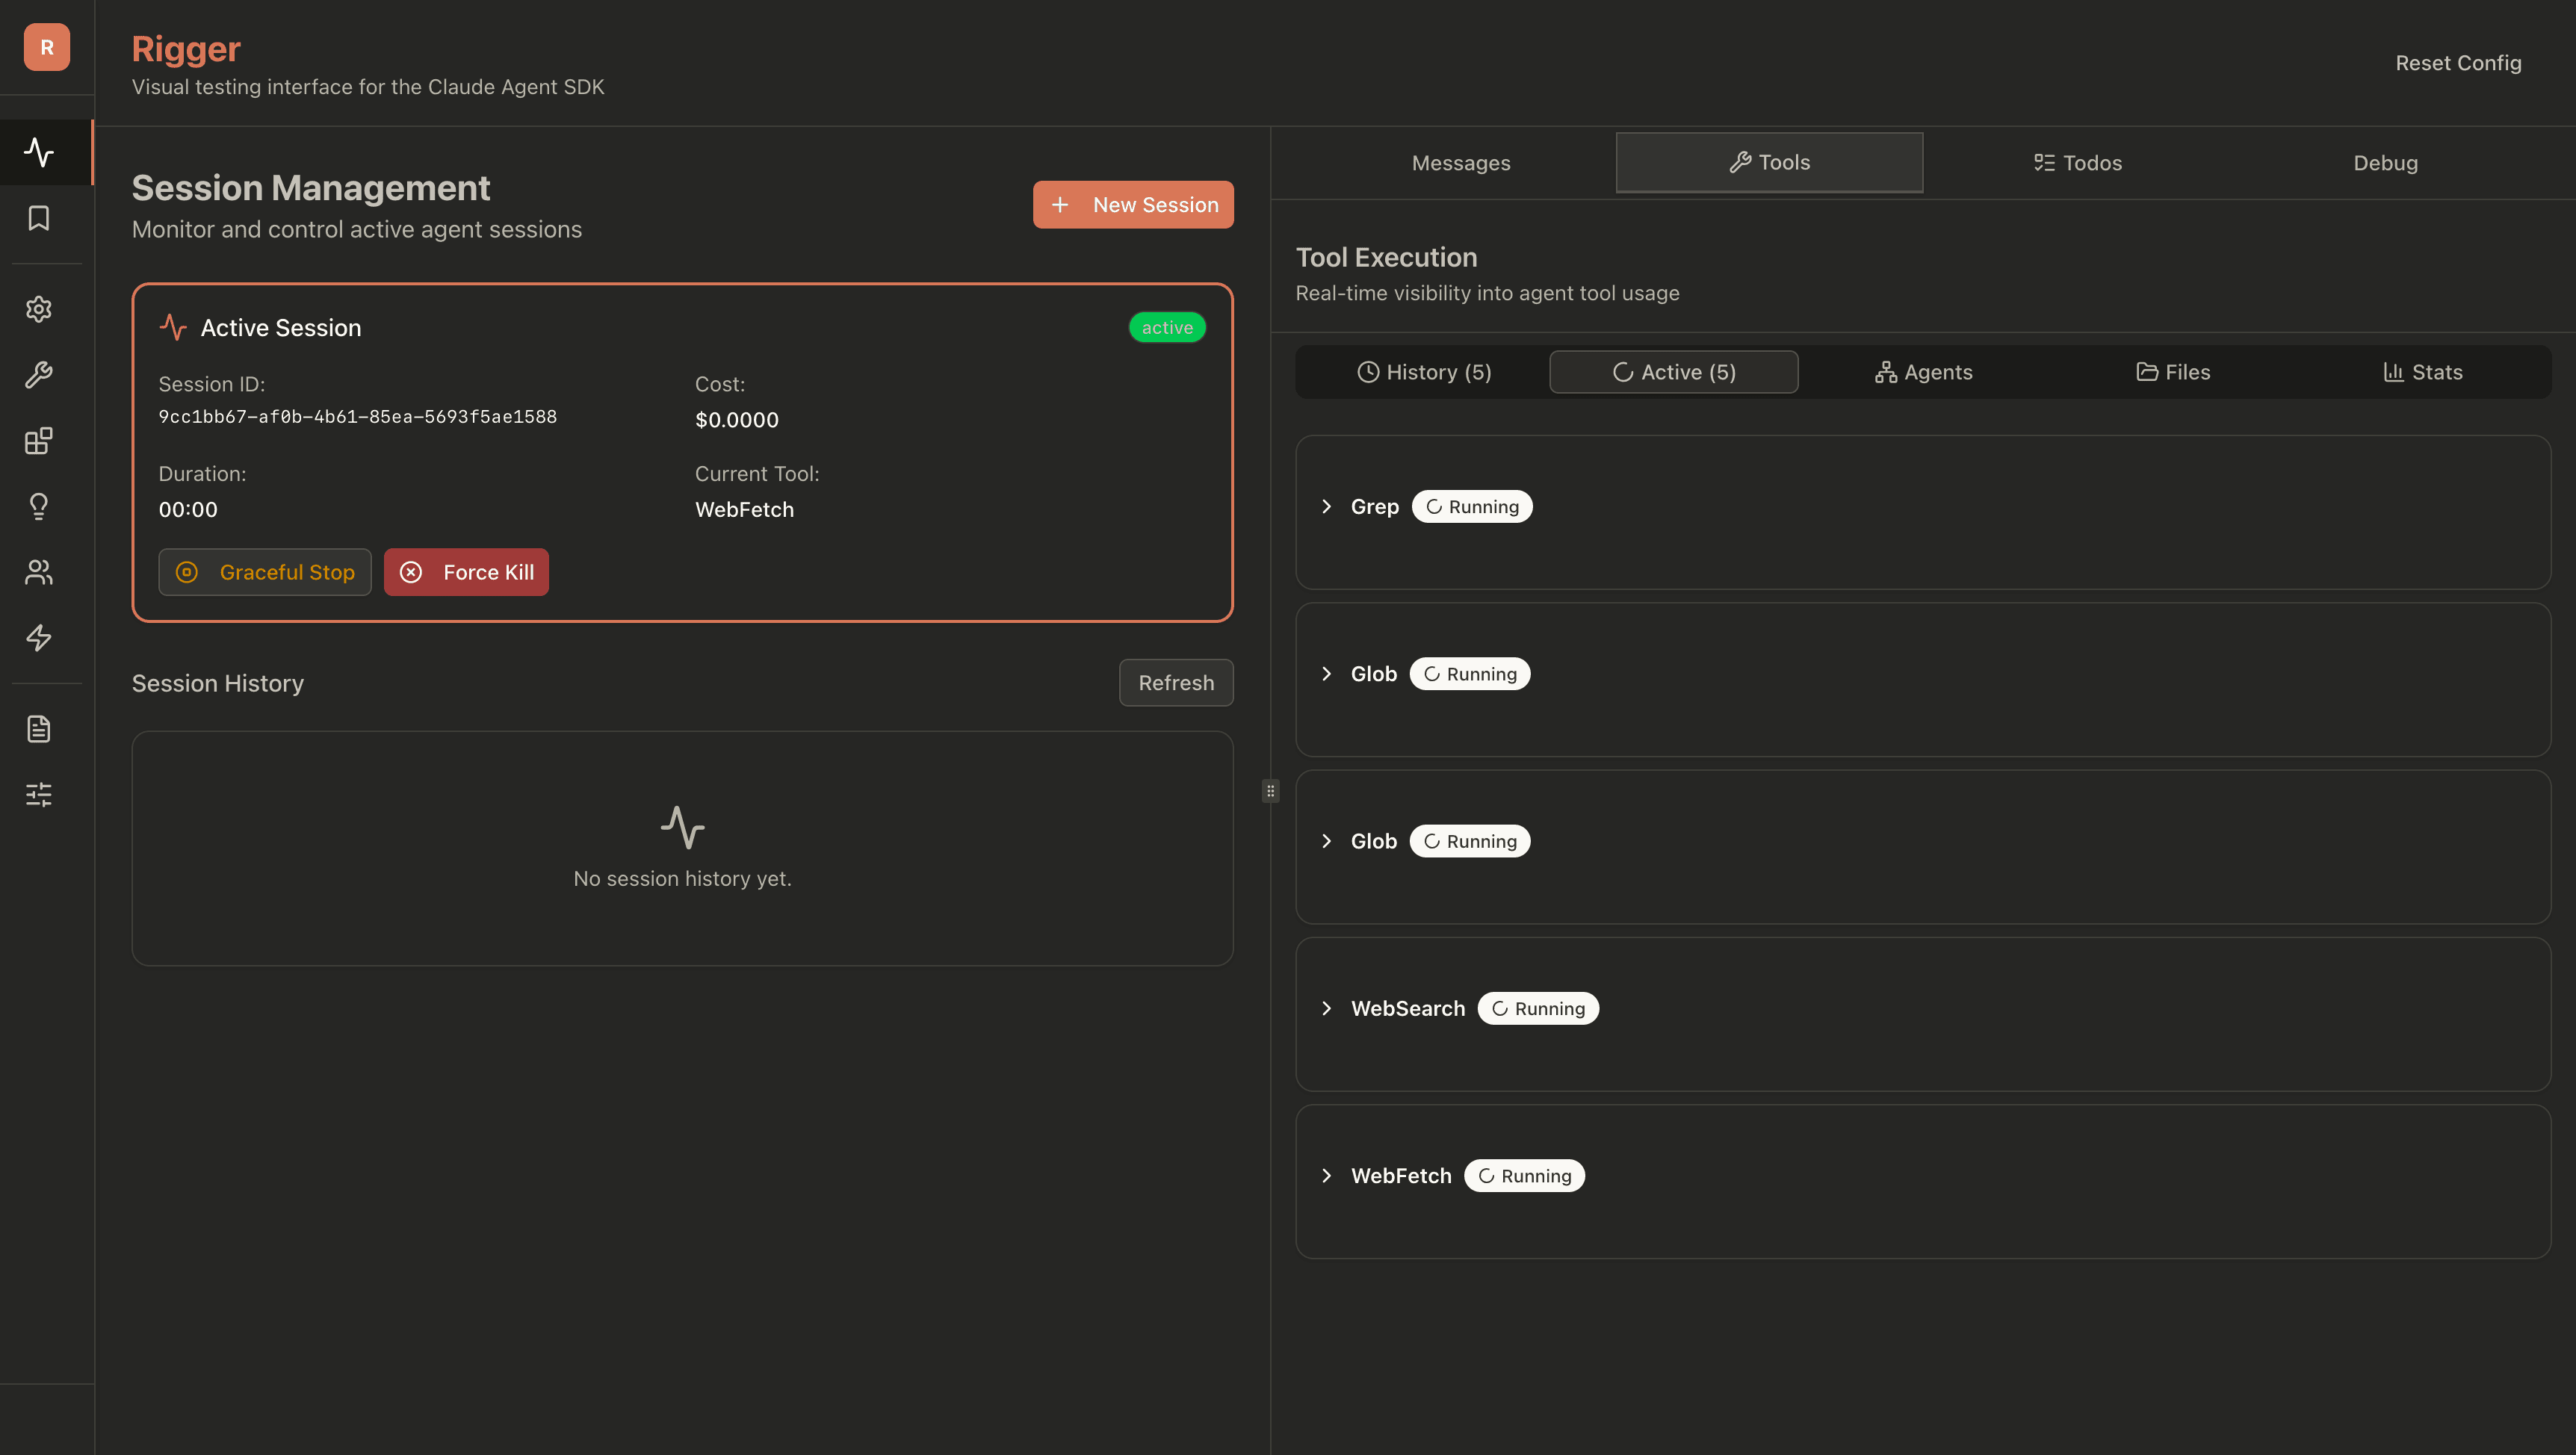Click the Tool Execution heading

[x=1386, y=258]
